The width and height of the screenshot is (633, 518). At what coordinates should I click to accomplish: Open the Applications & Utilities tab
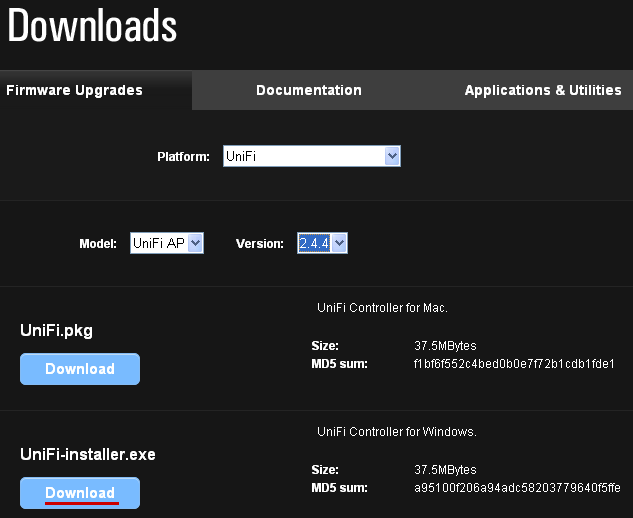point(543,90)
